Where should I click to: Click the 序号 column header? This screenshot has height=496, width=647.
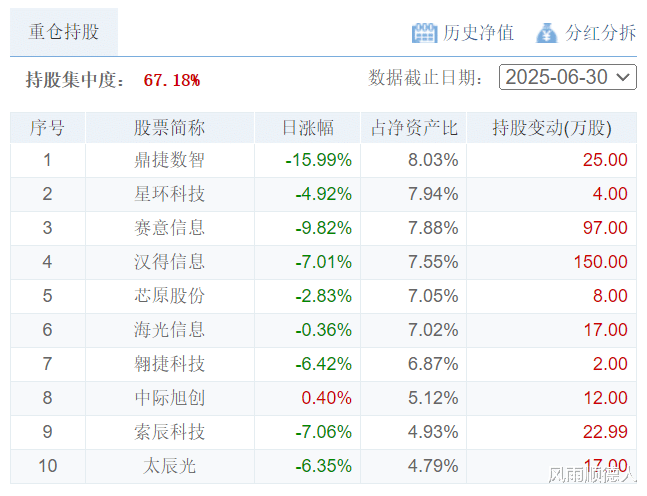[47, 128]
